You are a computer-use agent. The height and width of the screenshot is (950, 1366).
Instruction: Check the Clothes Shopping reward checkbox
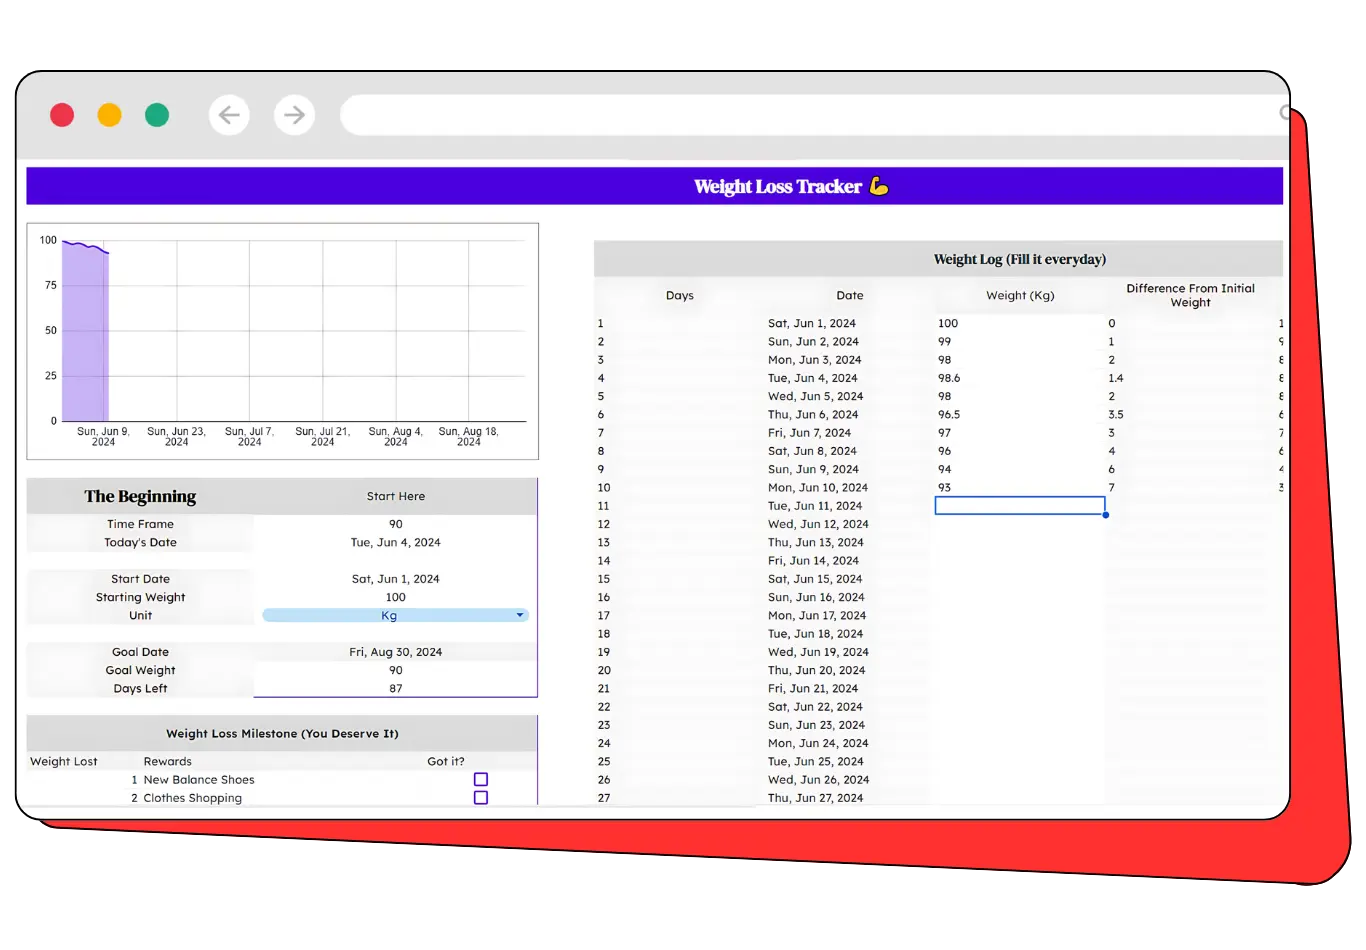pyautogui.click(x=481, y=798)
